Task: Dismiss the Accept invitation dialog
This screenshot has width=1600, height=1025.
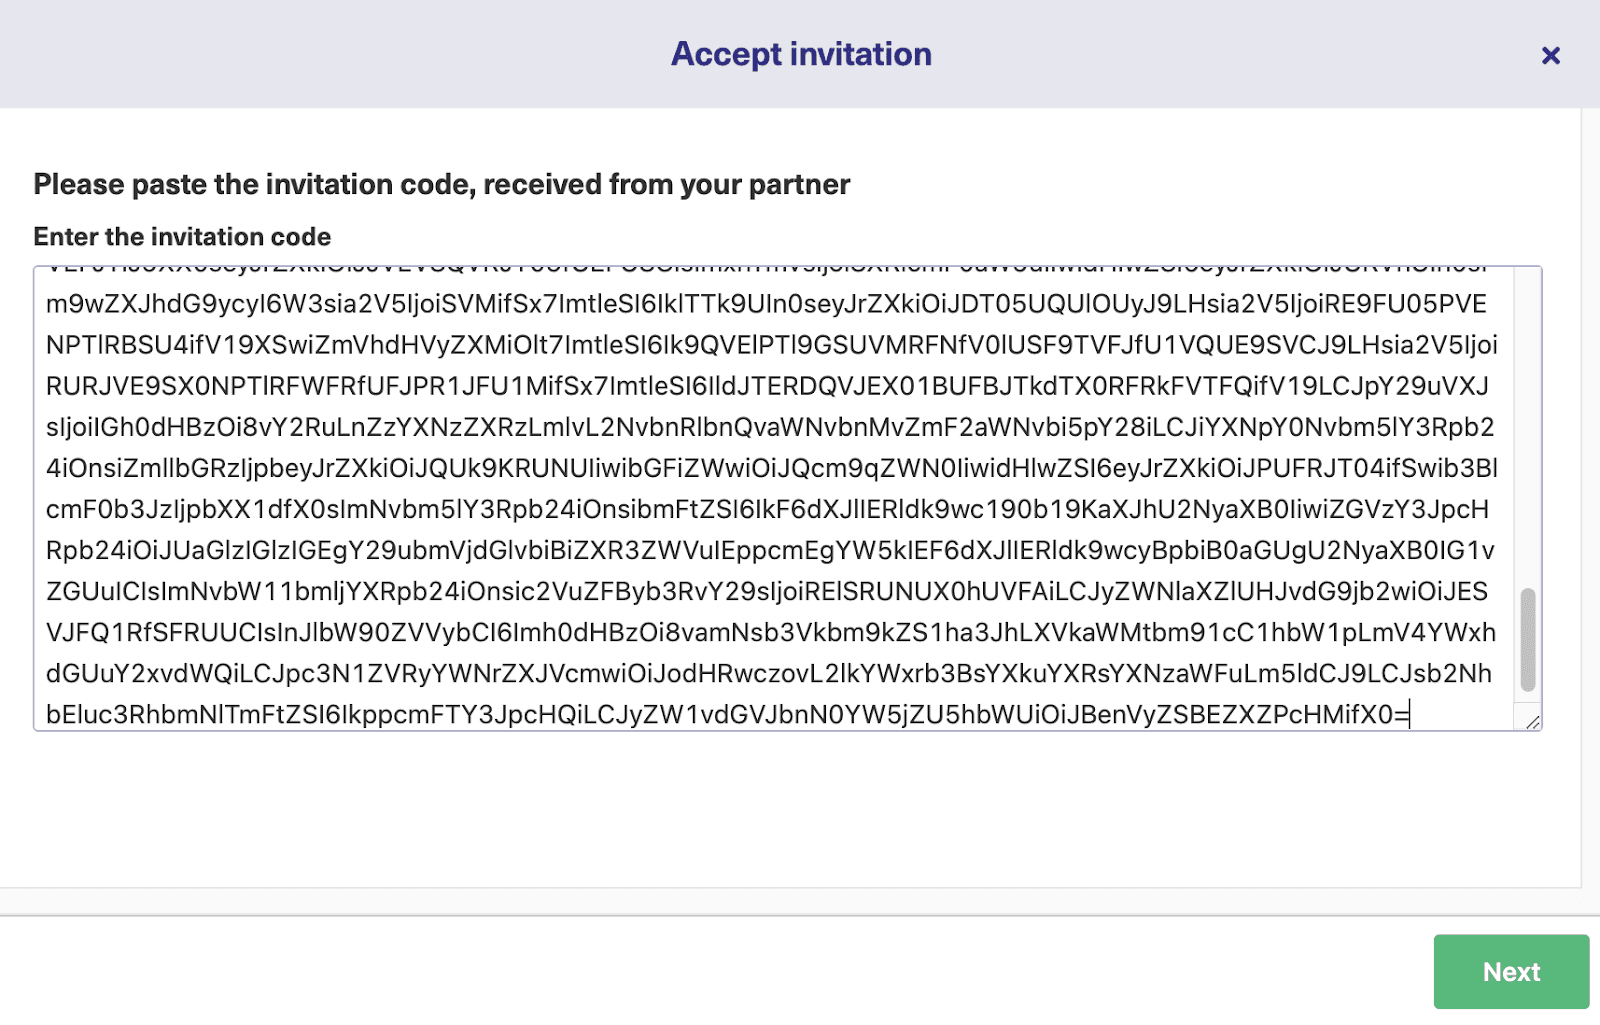Action: pos(1551,55)
